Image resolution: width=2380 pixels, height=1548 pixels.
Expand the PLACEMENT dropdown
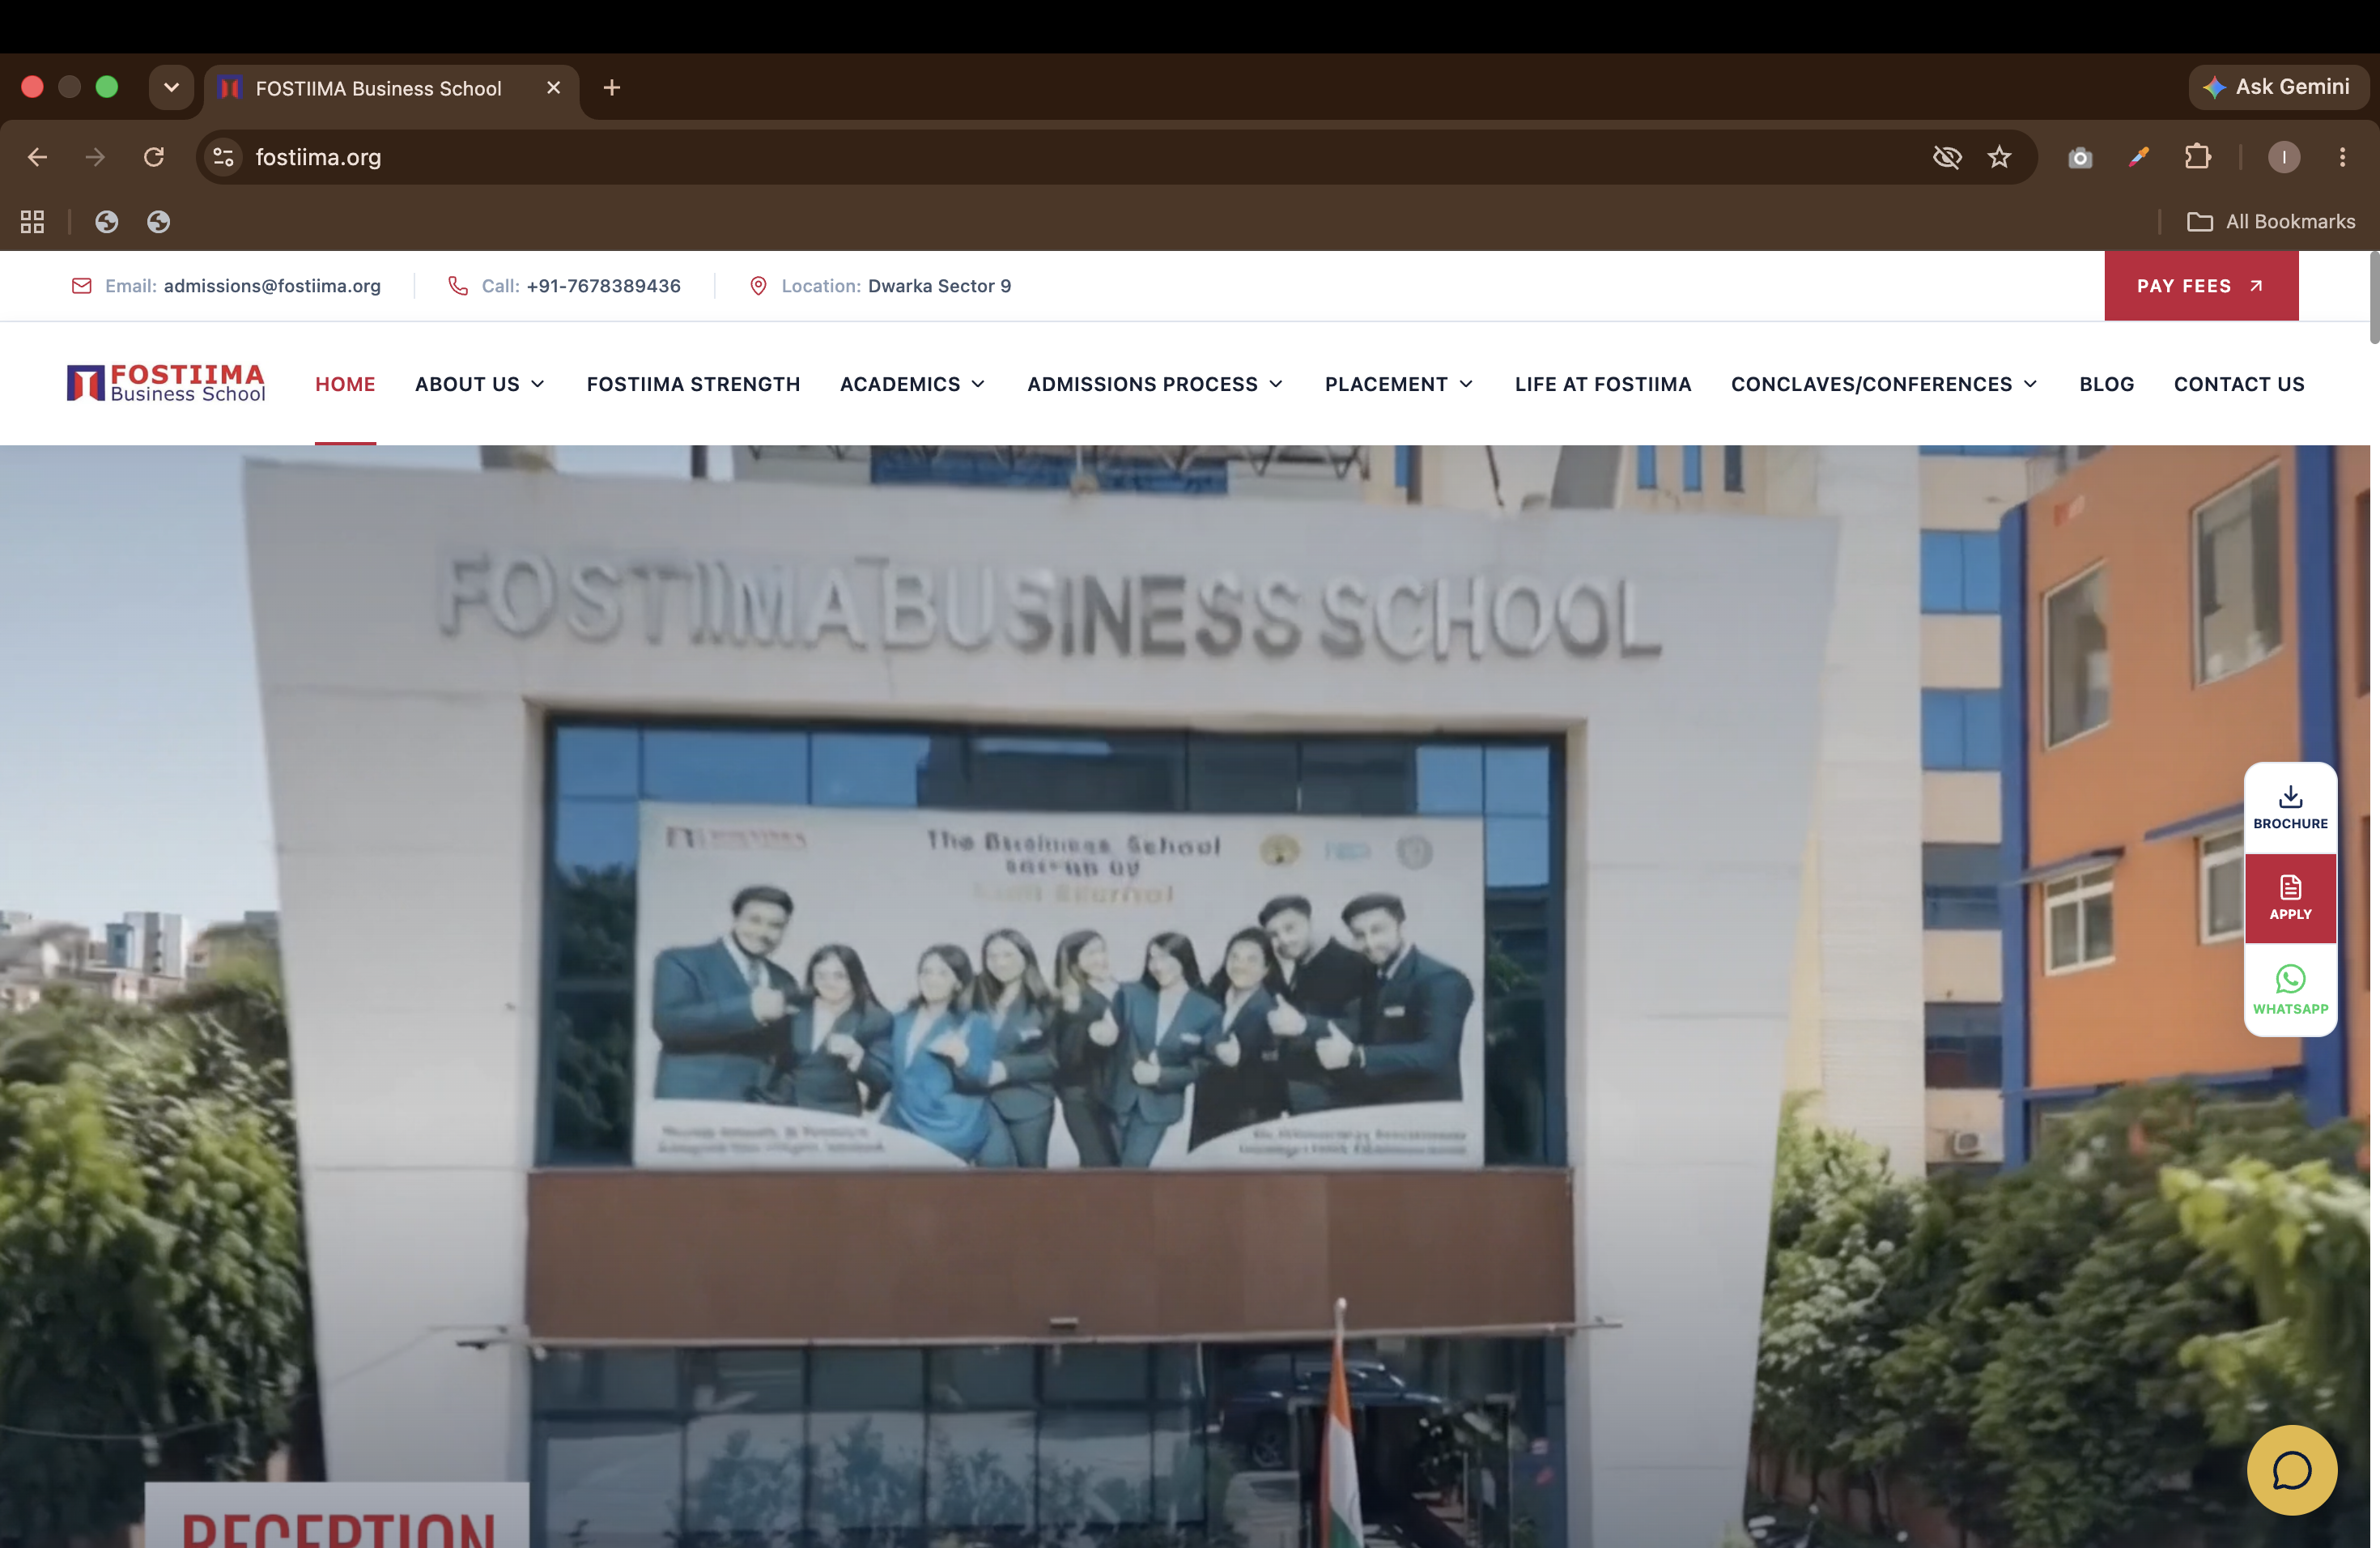[x=1399, y=384]
